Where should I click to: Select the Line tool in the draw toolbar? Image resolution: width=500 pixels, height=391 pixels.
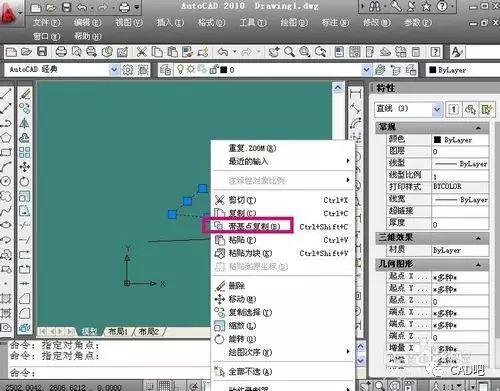click(x=6, y=94)
